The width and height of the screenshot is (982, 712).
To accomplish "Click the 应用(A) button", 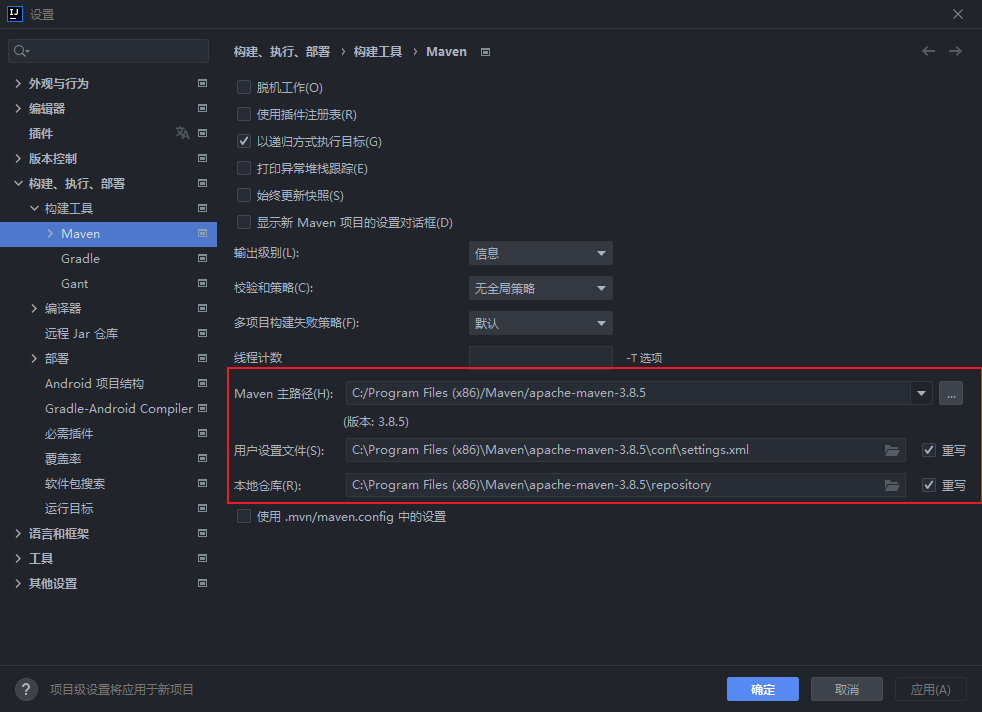I will click(x=931, y=689).
